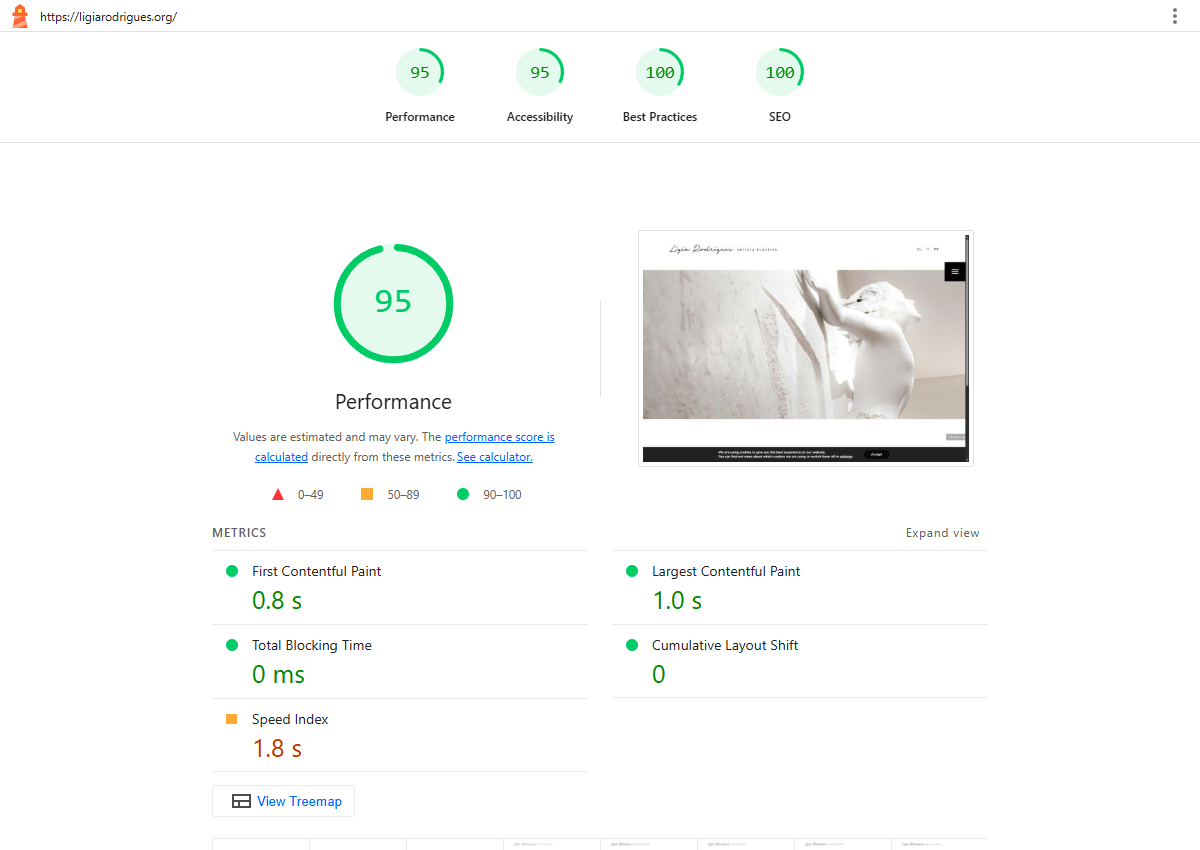Click the Speed Index metric label
1200x850 pixels.
pyautogui.click(x=290, y=719)
